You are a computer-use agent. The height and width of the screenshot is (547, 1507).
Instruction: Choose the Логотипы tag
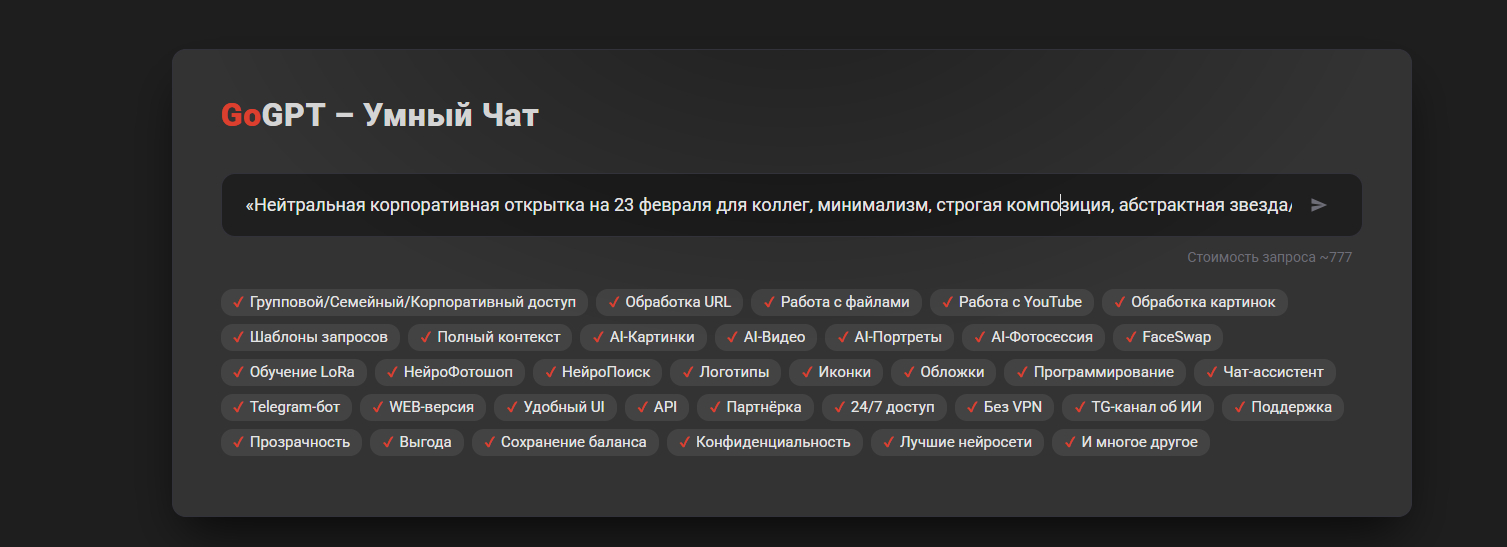725,372
